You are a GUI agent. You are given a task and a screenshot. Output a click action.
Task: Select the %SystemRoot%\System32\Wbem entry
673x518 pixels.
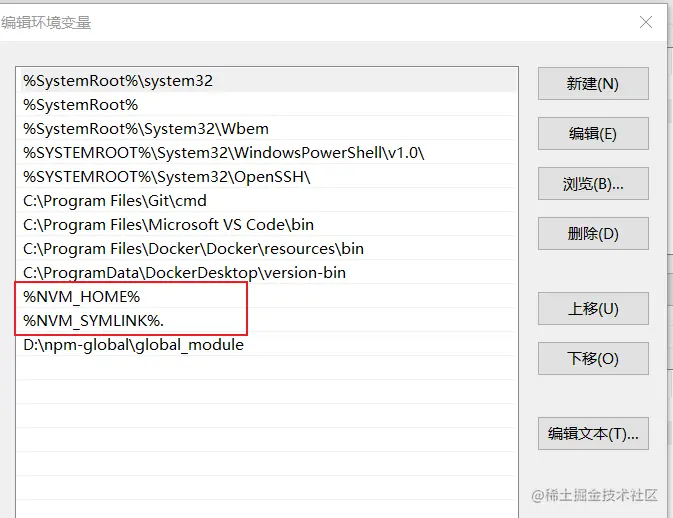click(145, 129)
